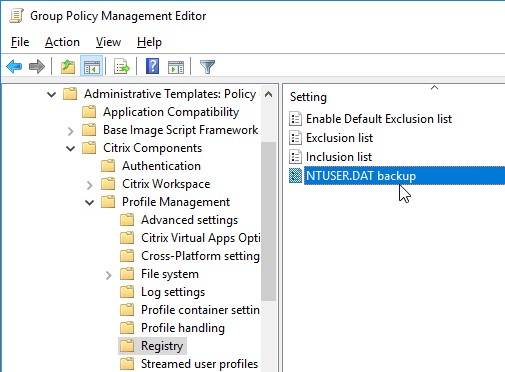Click the Citrix Components folder icon
The height and width of the screenshot is (372, 505).
[x=89, y=148]
